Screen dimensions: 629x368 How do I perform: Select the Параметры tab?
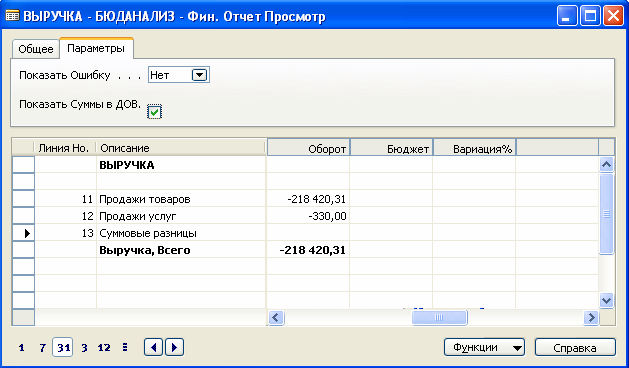point(96,48)
